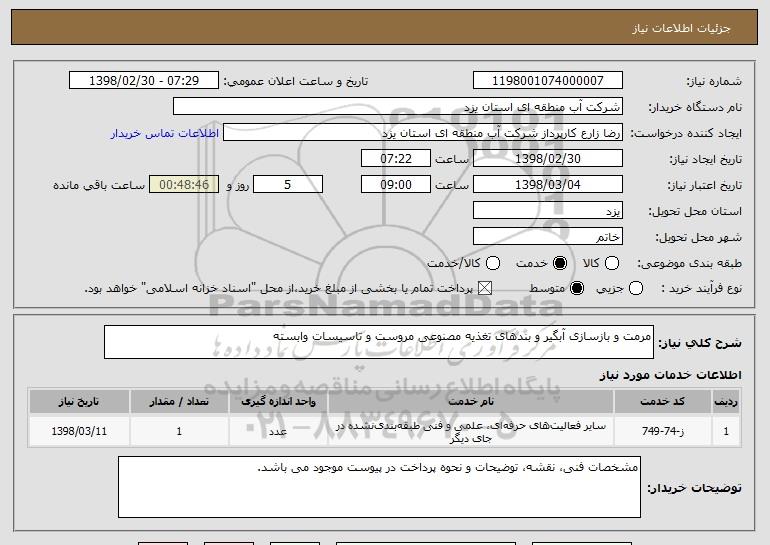
Task: Click the validity date field 1398/03/04
Action: tap(548, 185)
